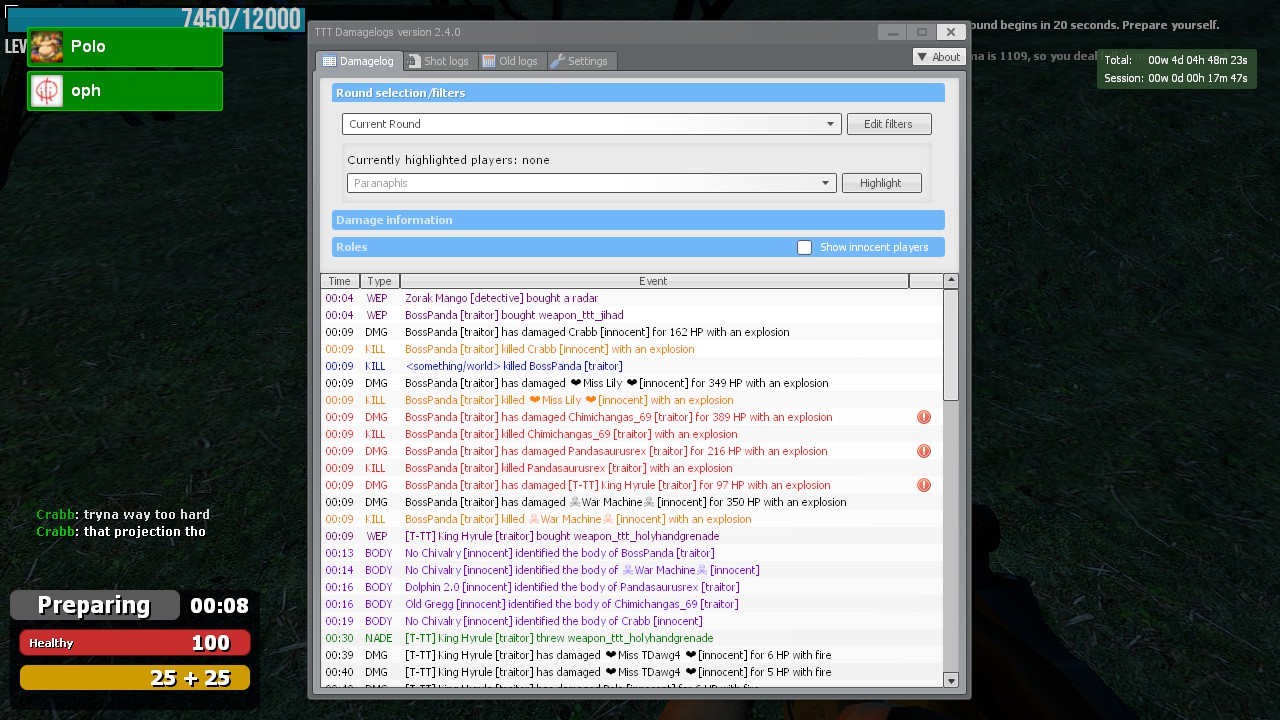Select row 'BossPanda killed Pandasaurusrex'
The height and width of the screenshot is (720, 1280).
pyautogui.click(x=631, y=468)
